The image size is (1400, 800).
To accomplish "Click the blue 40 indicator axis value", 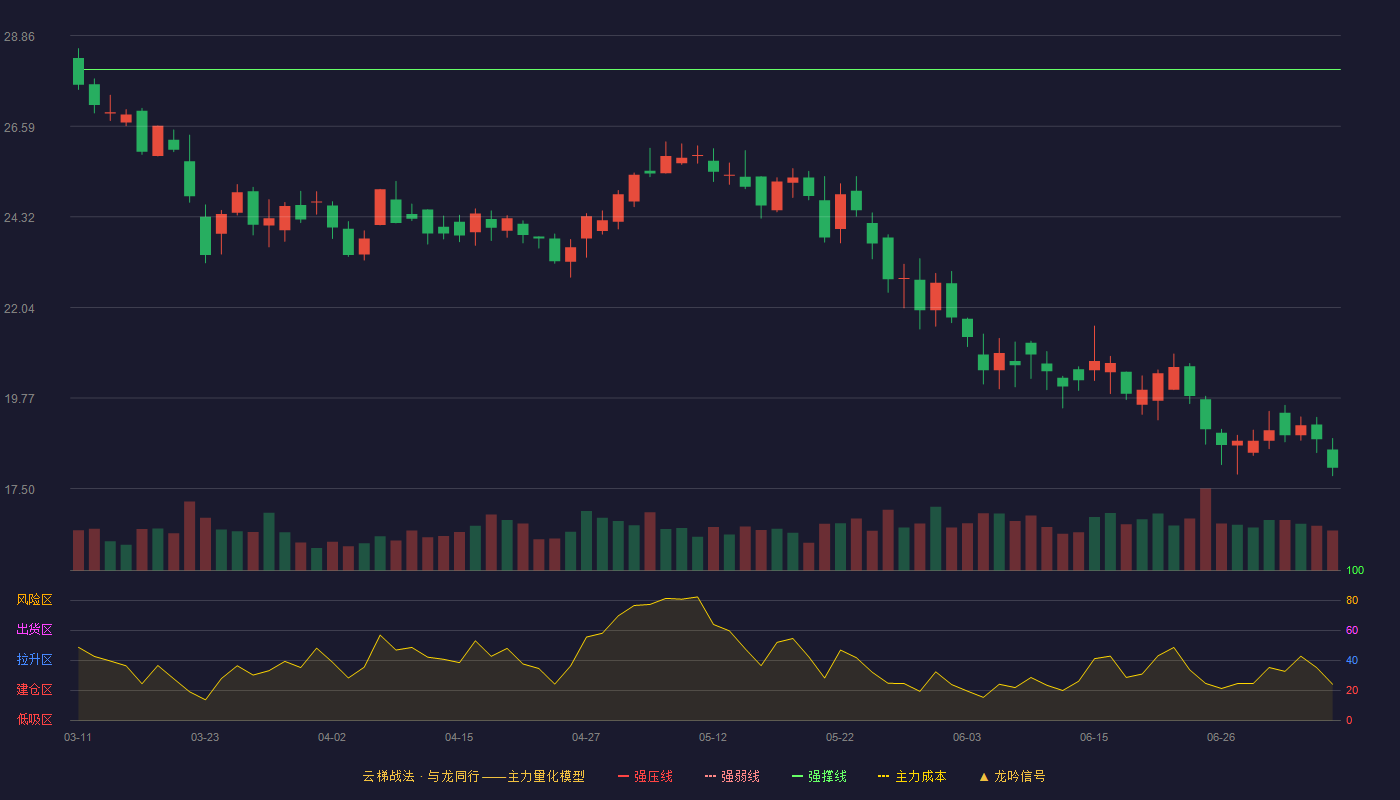I will [x=1352, y=660].
